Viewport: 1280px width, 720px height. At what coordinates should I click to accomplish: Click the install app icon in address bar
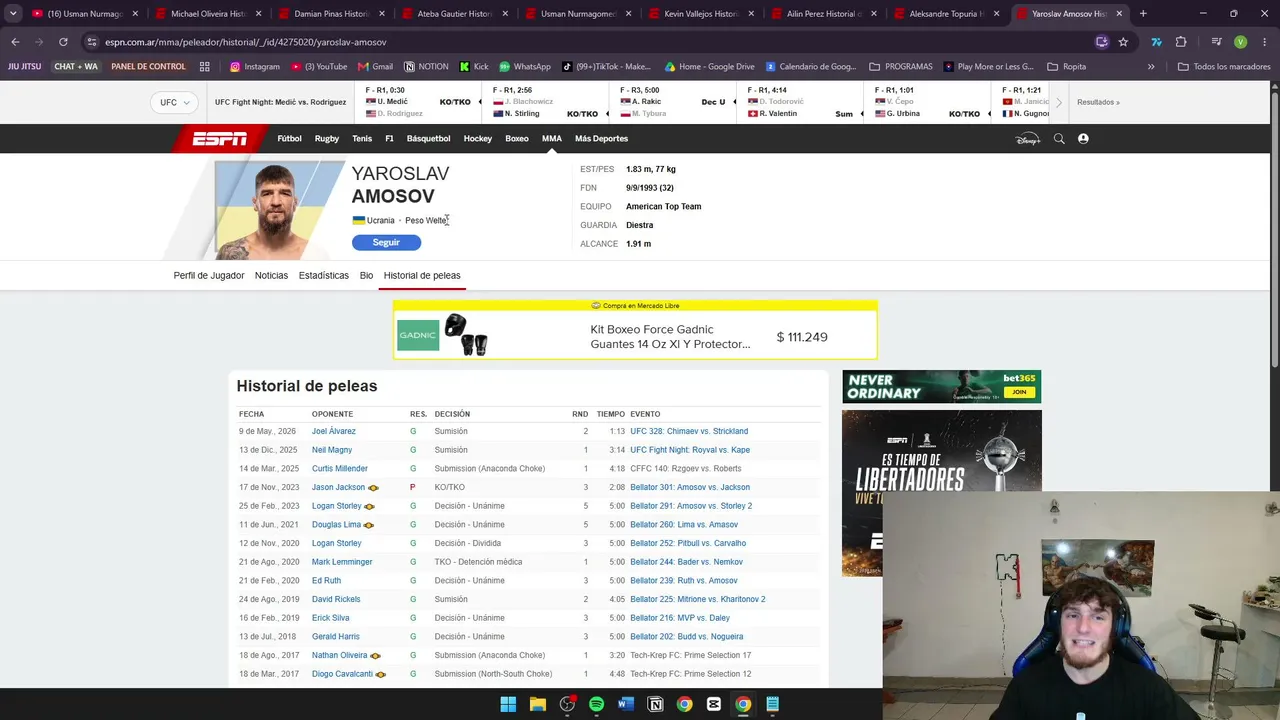pos(1102,42)
